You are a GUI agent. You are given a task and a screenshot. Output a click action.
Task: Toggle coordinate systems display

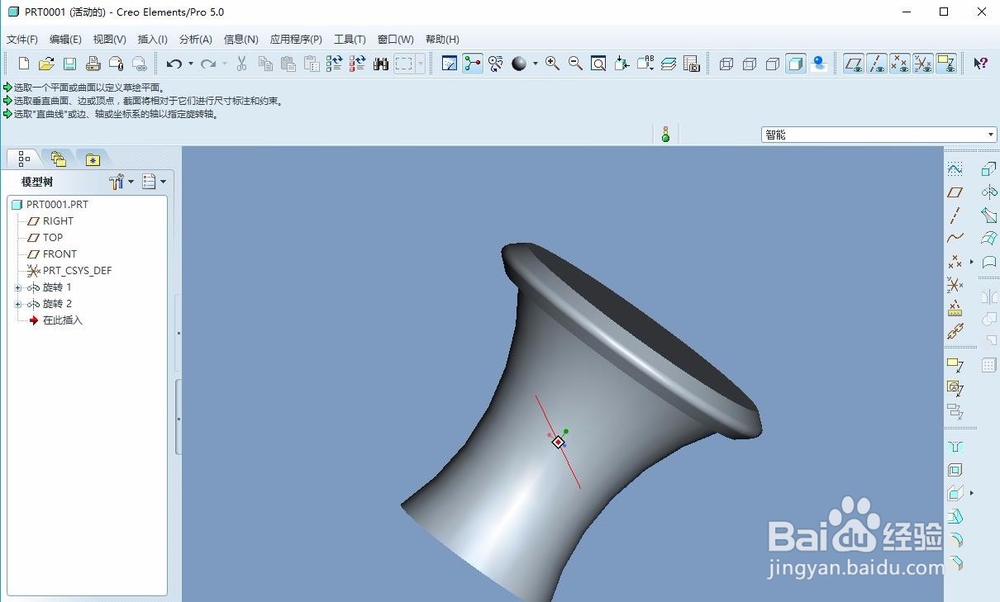coord(923,64)
